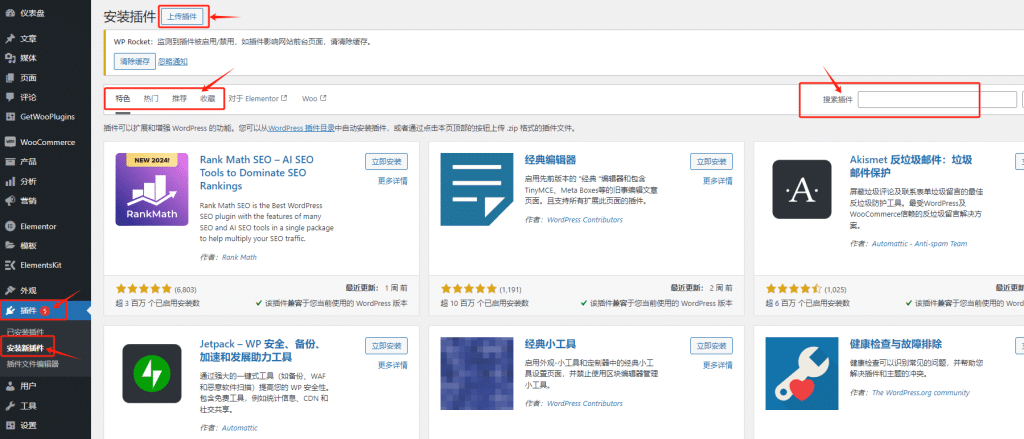The height and width of the screenshot is (439, 1024).
Task: Open the Woo tab
Action: [x=314, y=99]
